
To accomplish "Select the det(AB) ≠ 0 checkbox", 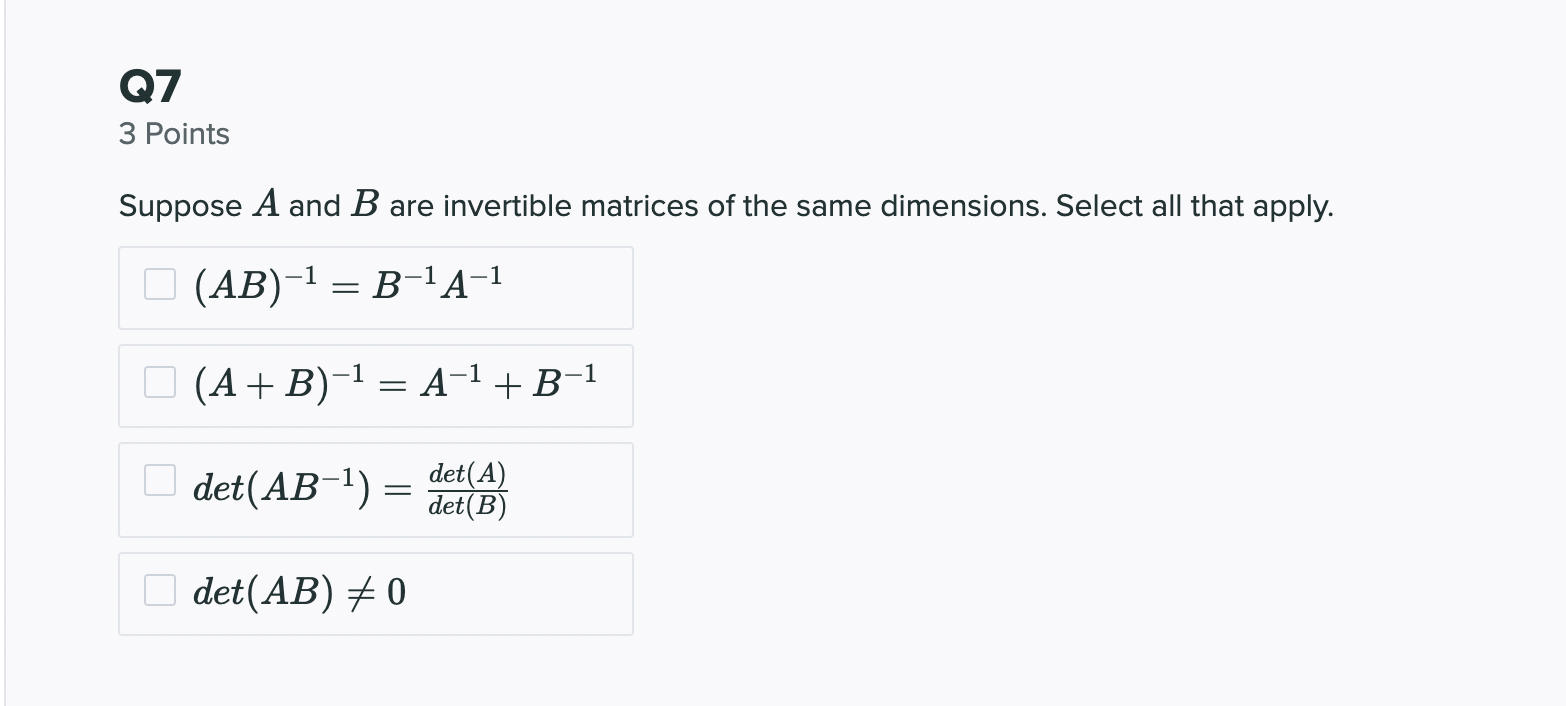I will click(160, 591).
